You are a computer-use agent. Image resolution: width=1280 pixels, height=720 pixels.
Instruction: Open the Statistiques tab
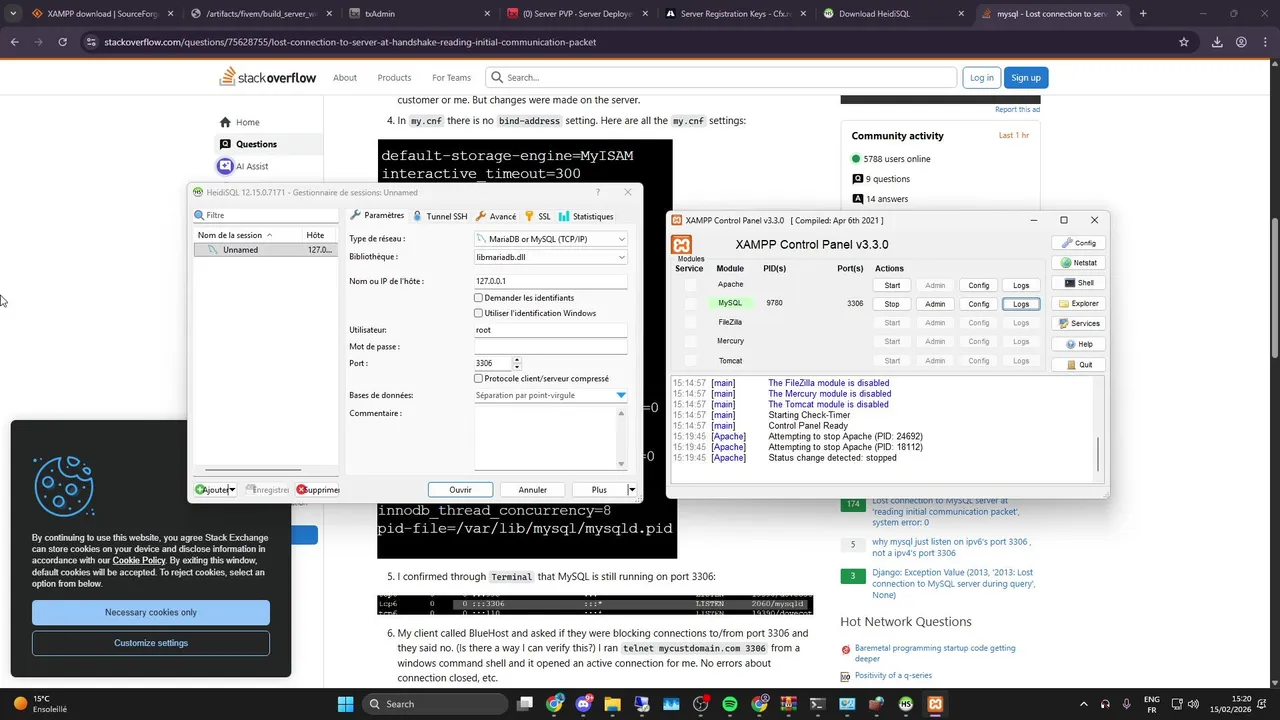tap(586, 216)
